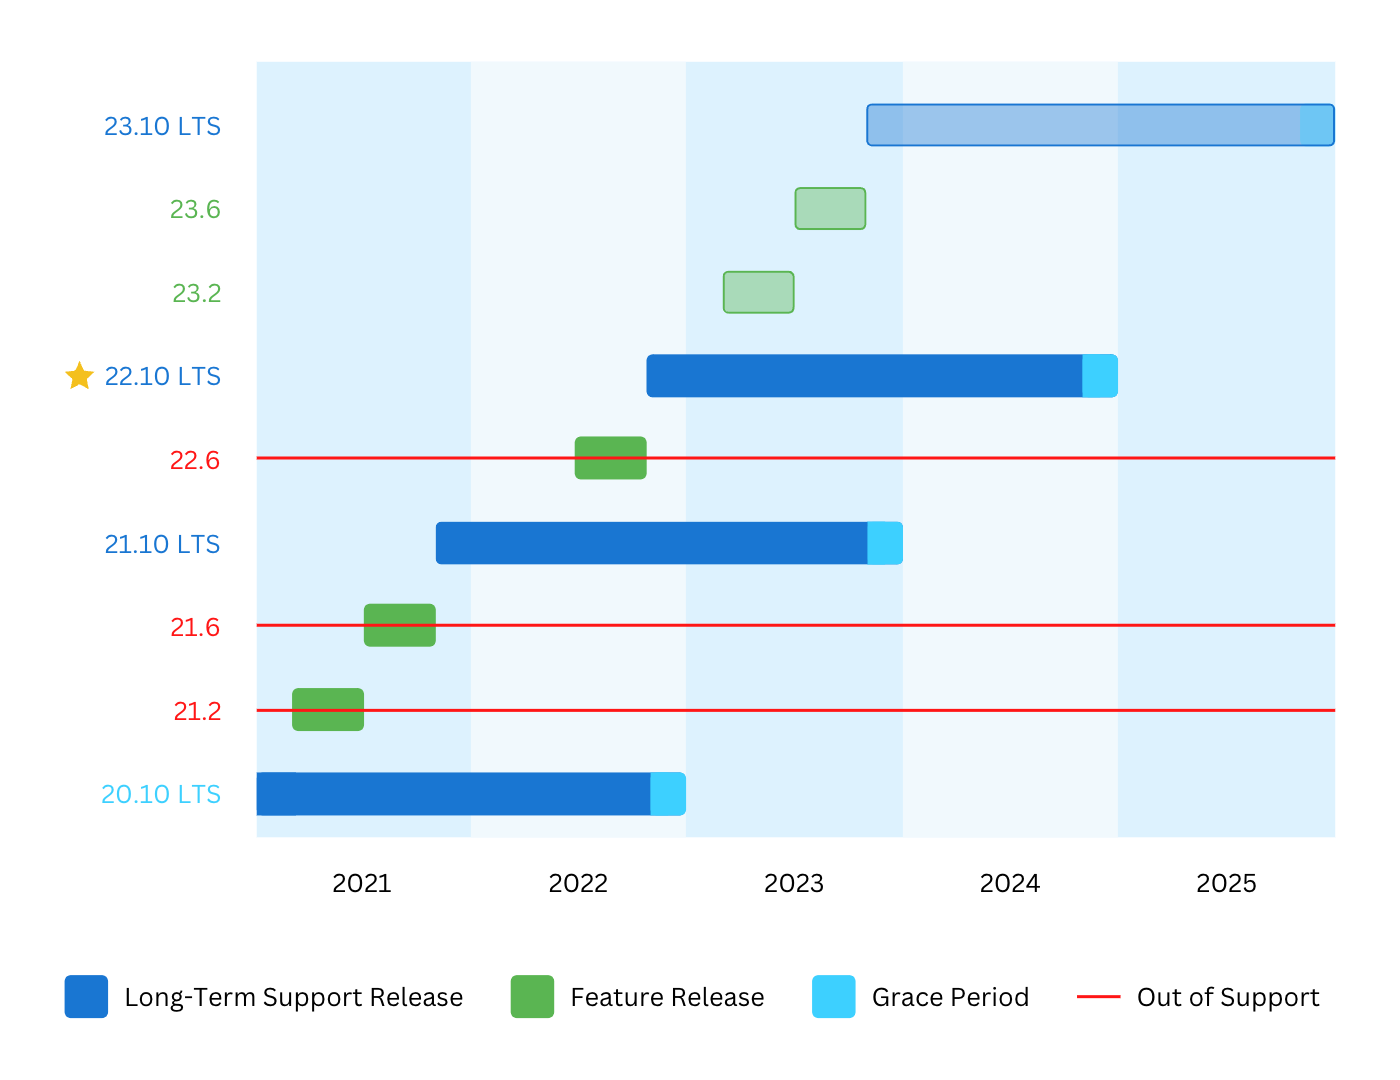Click the 2021 year axis label
The width and height of the screenshot is (1400, 1080).
[362, 884]
